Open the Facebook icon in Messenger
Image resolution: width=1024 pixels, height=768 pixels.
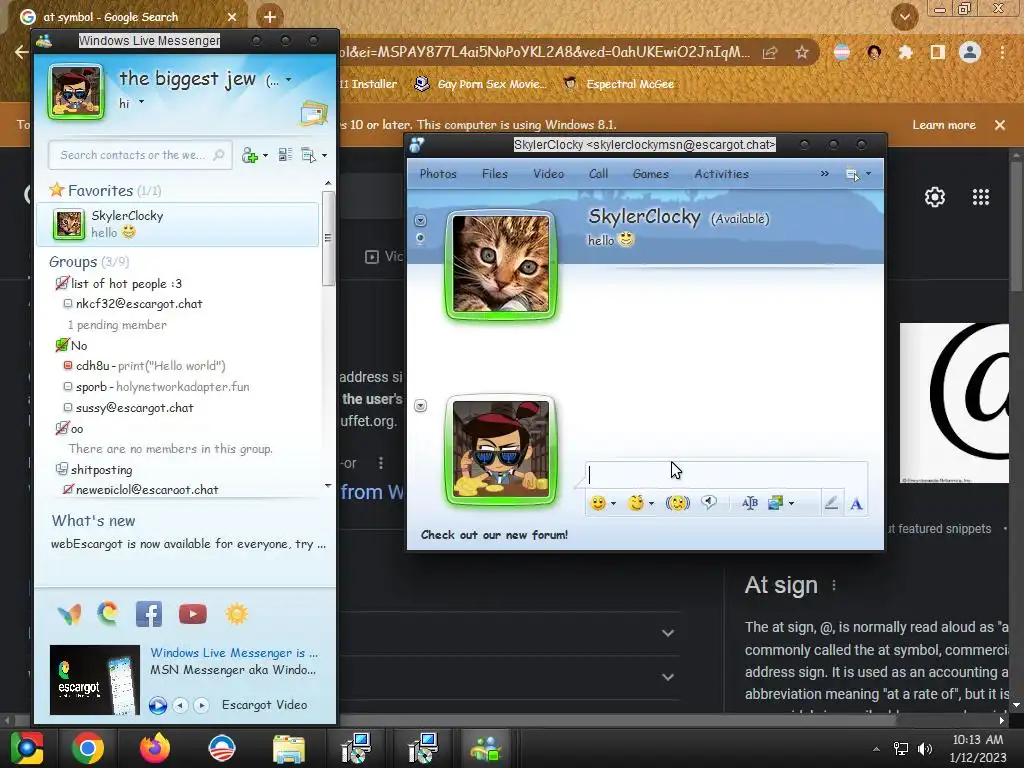tap(149, 615)
